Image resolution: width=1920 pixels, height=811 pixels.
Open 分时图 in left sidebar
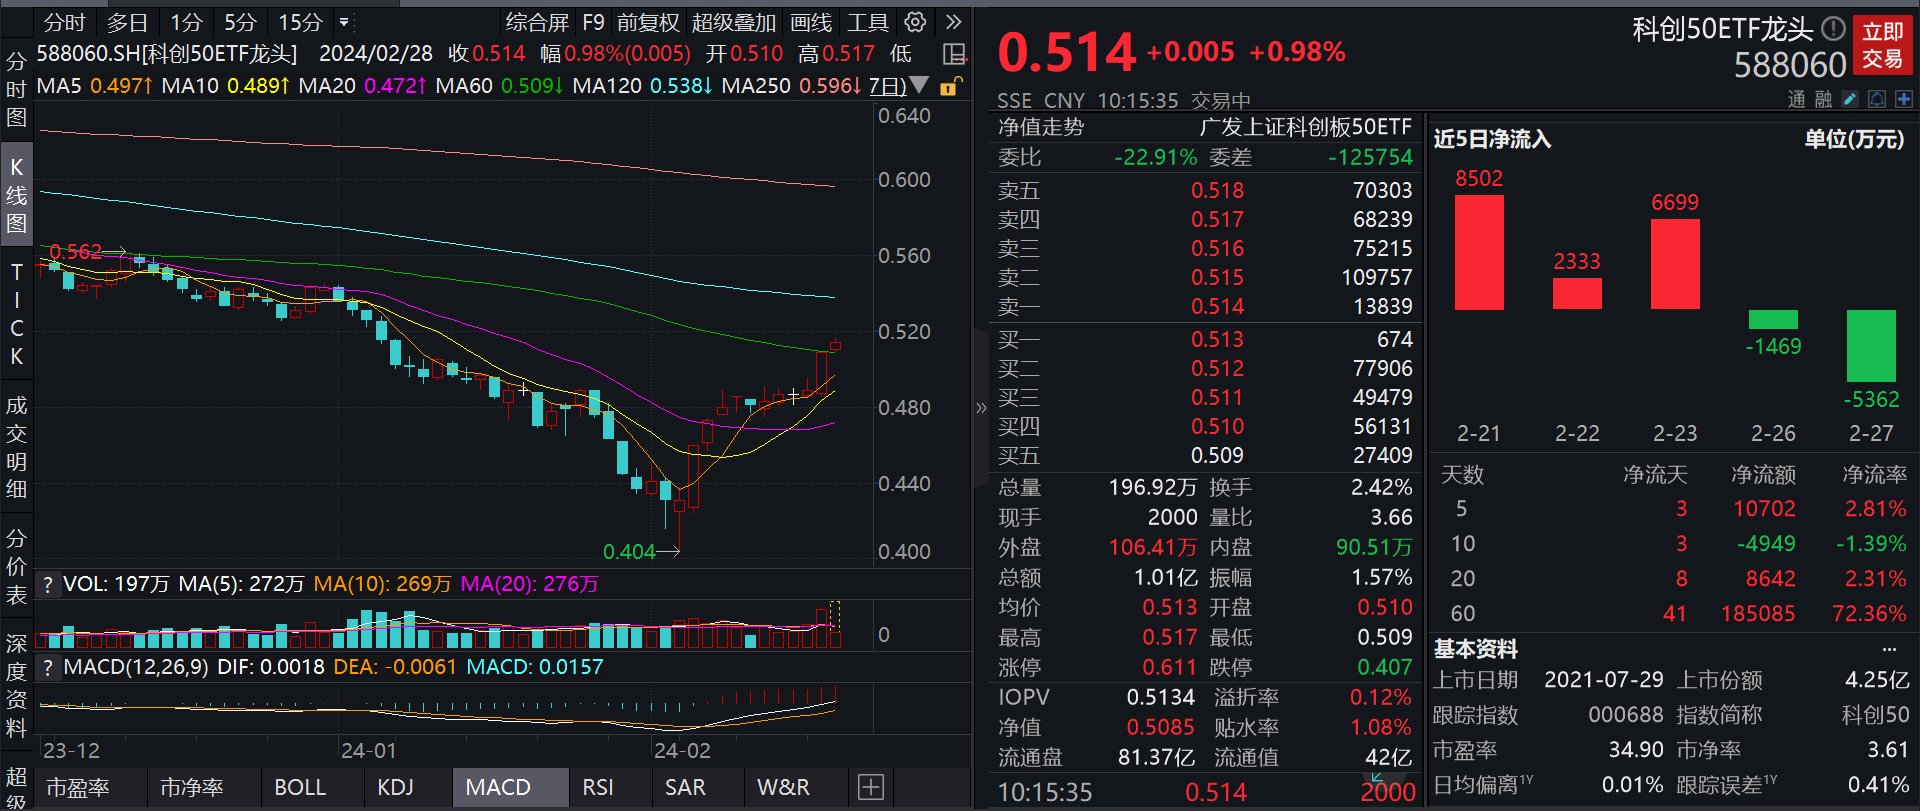coord(16,89)
